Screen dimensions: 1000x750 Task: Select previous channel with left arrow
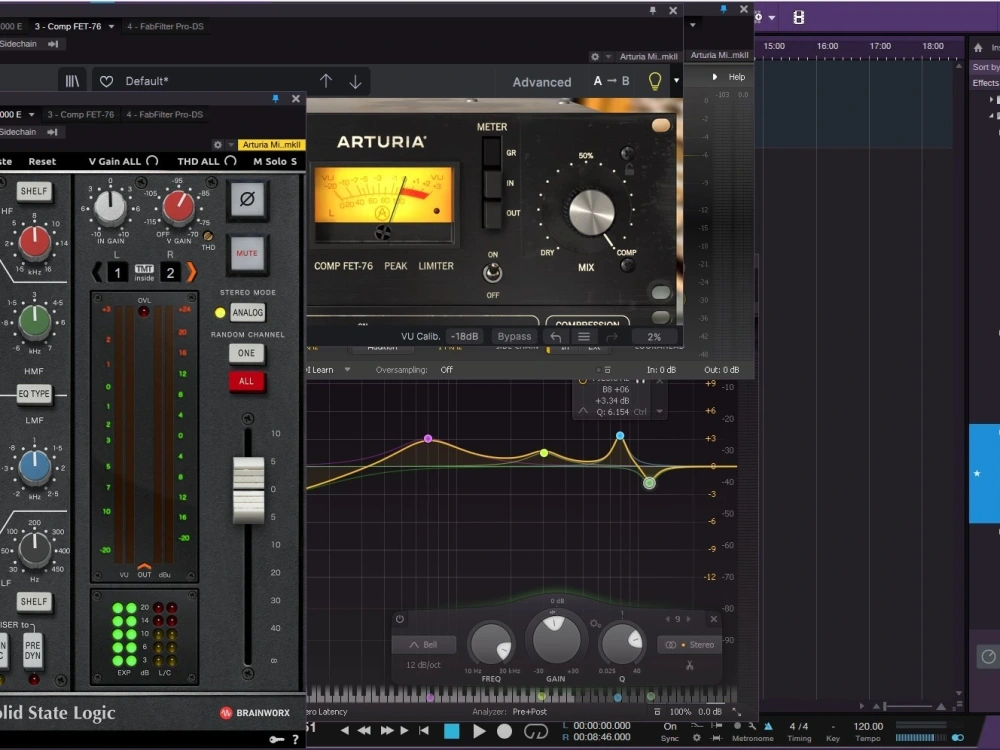tap(97, 272)
